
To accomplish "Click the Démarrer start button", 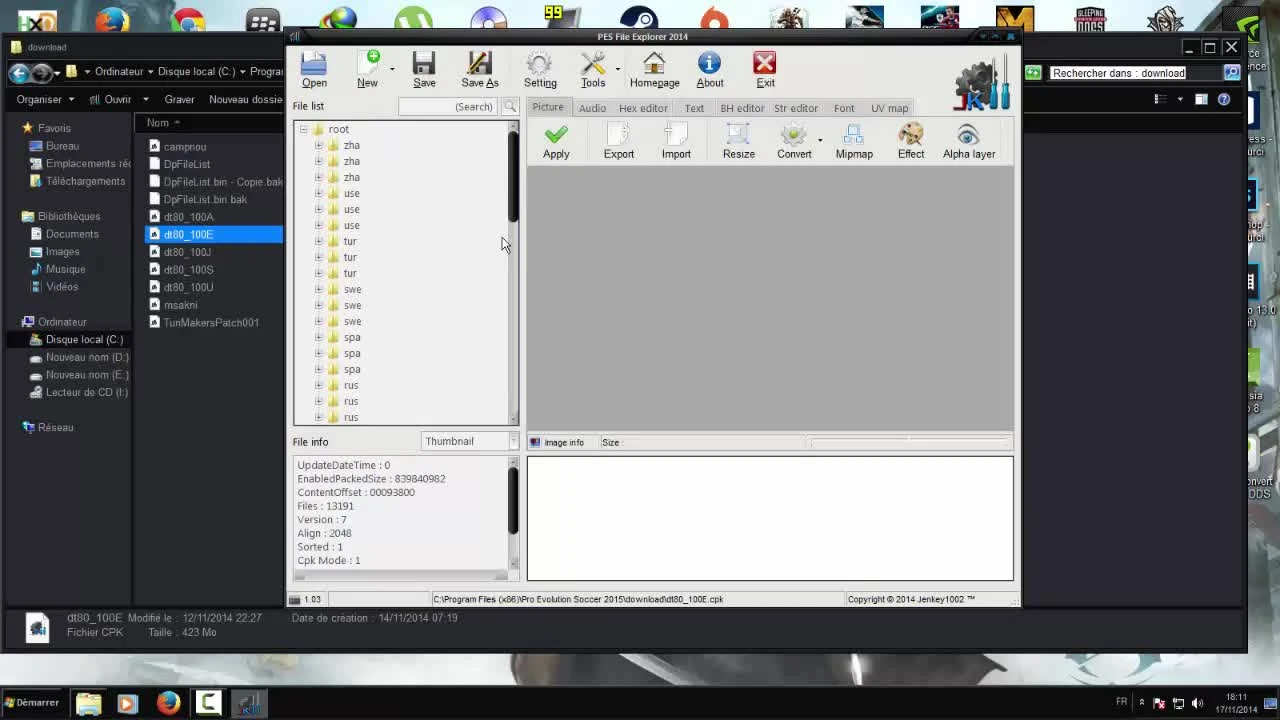I will [31, 702].
